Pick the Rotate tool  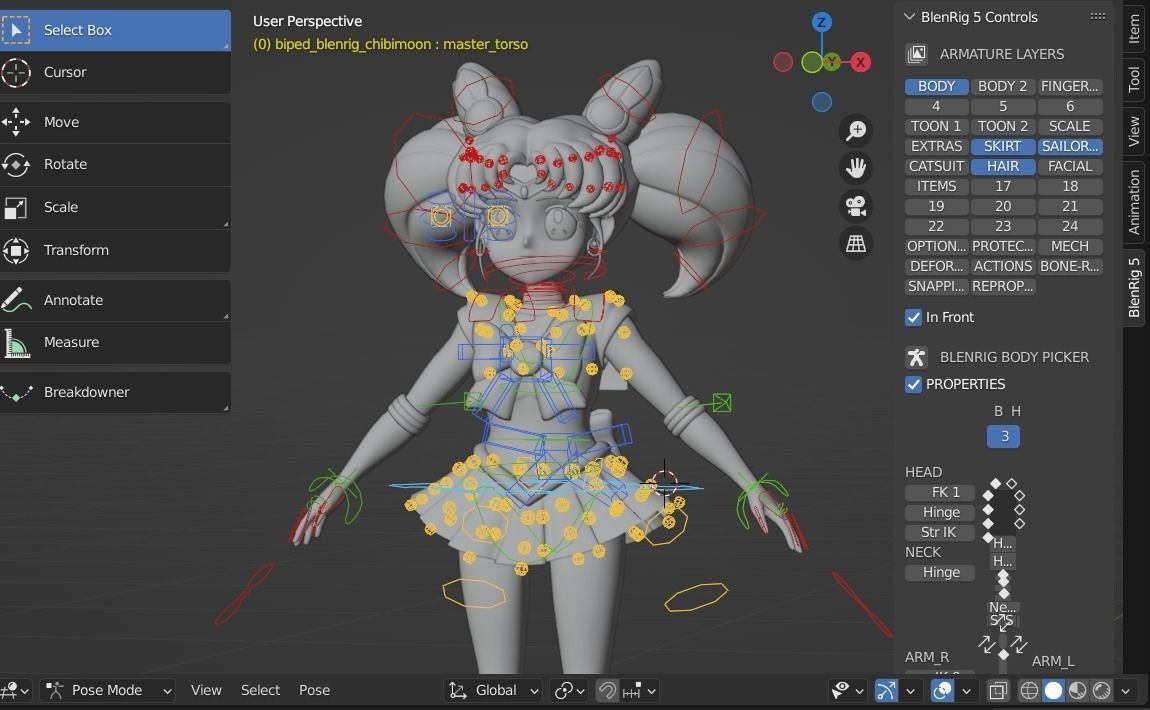[115, 164]
